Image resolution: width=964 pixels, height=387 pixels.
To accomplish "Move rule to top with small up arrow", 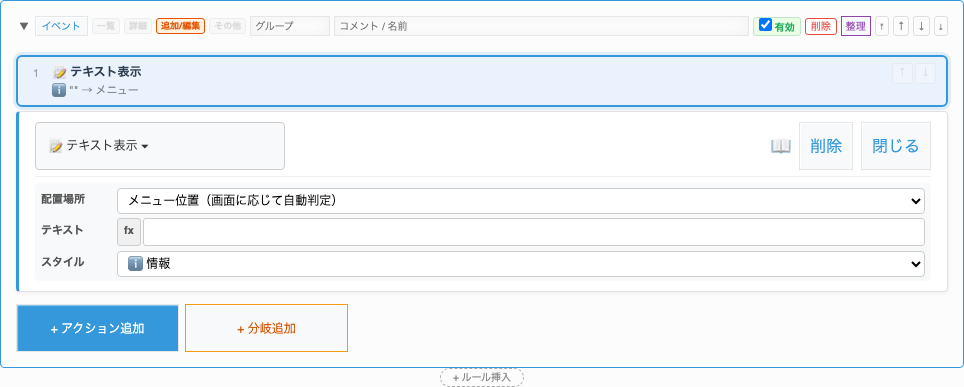I will (x=882, y=26).
